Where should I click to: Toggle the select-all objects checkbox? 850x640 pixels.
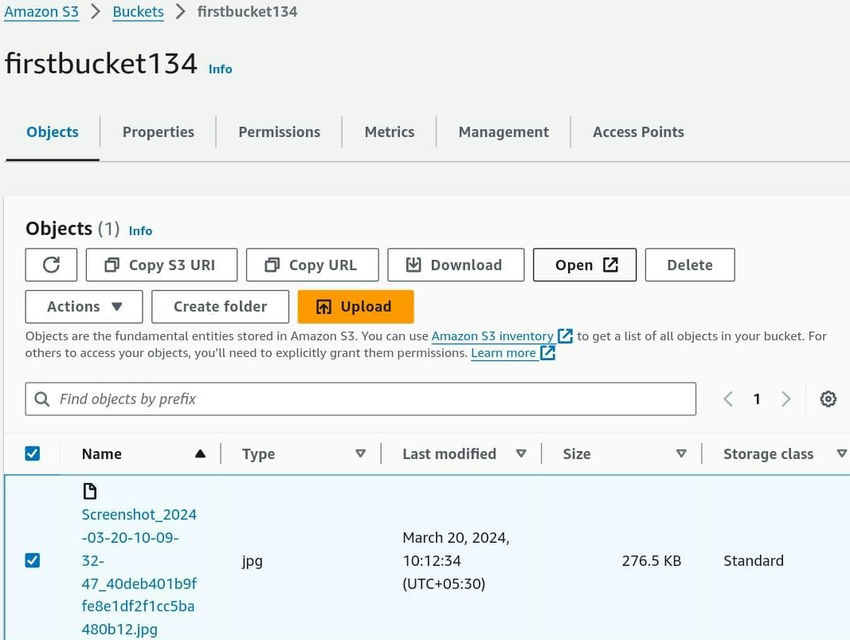click(x=32, y=454)
